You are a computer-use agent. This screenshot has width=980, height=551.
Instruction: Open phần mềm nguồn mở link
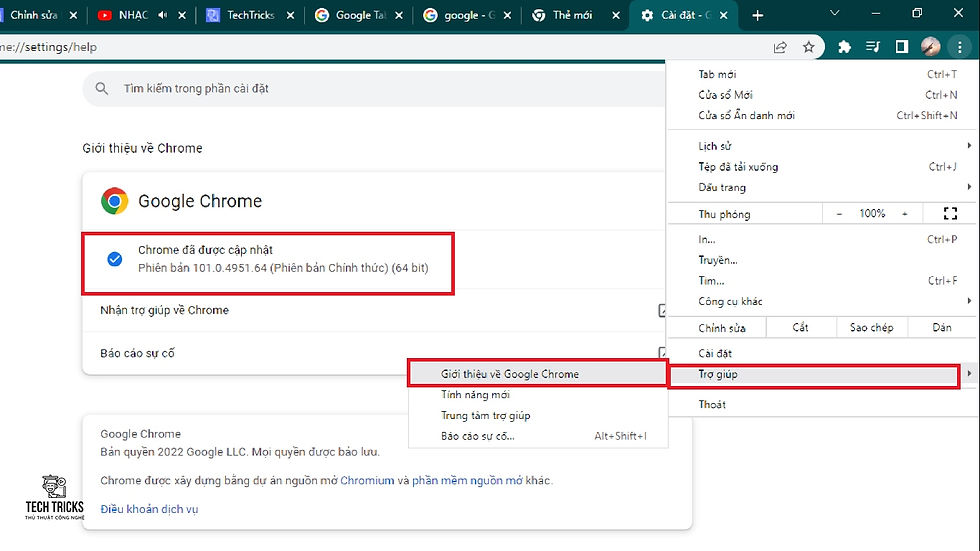pos(467,480)
